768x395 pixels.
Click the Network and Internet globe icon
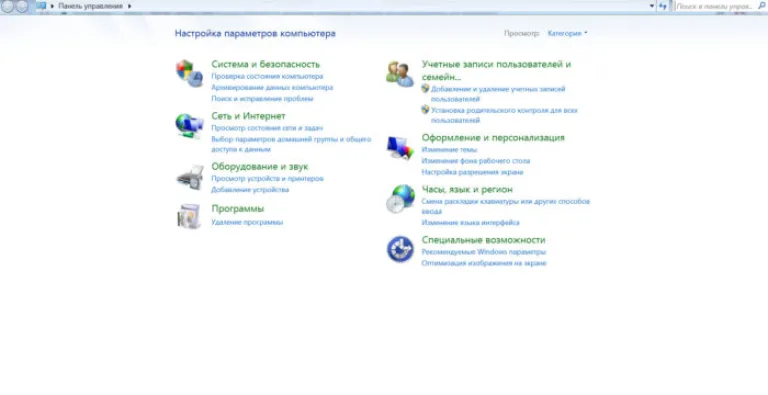pos(190,125)
